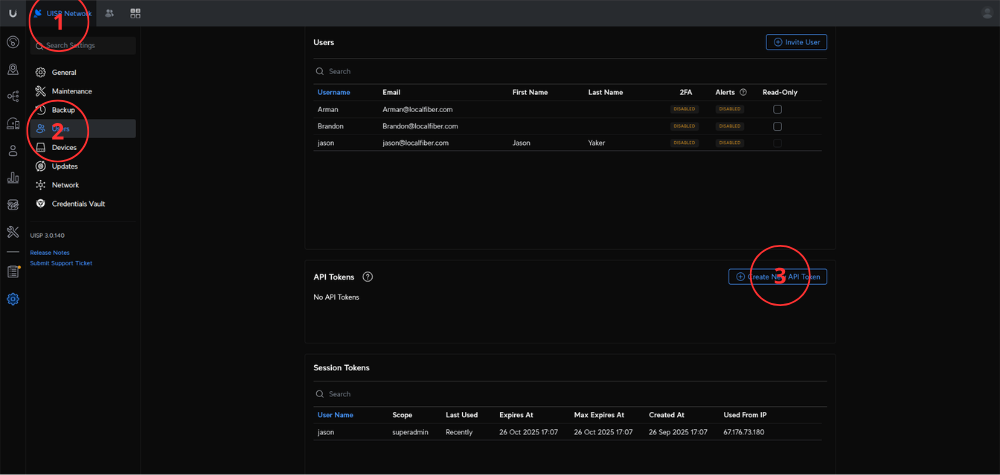Click the help icon next to Alerts
1000x475 pixels.
point(743,92)
